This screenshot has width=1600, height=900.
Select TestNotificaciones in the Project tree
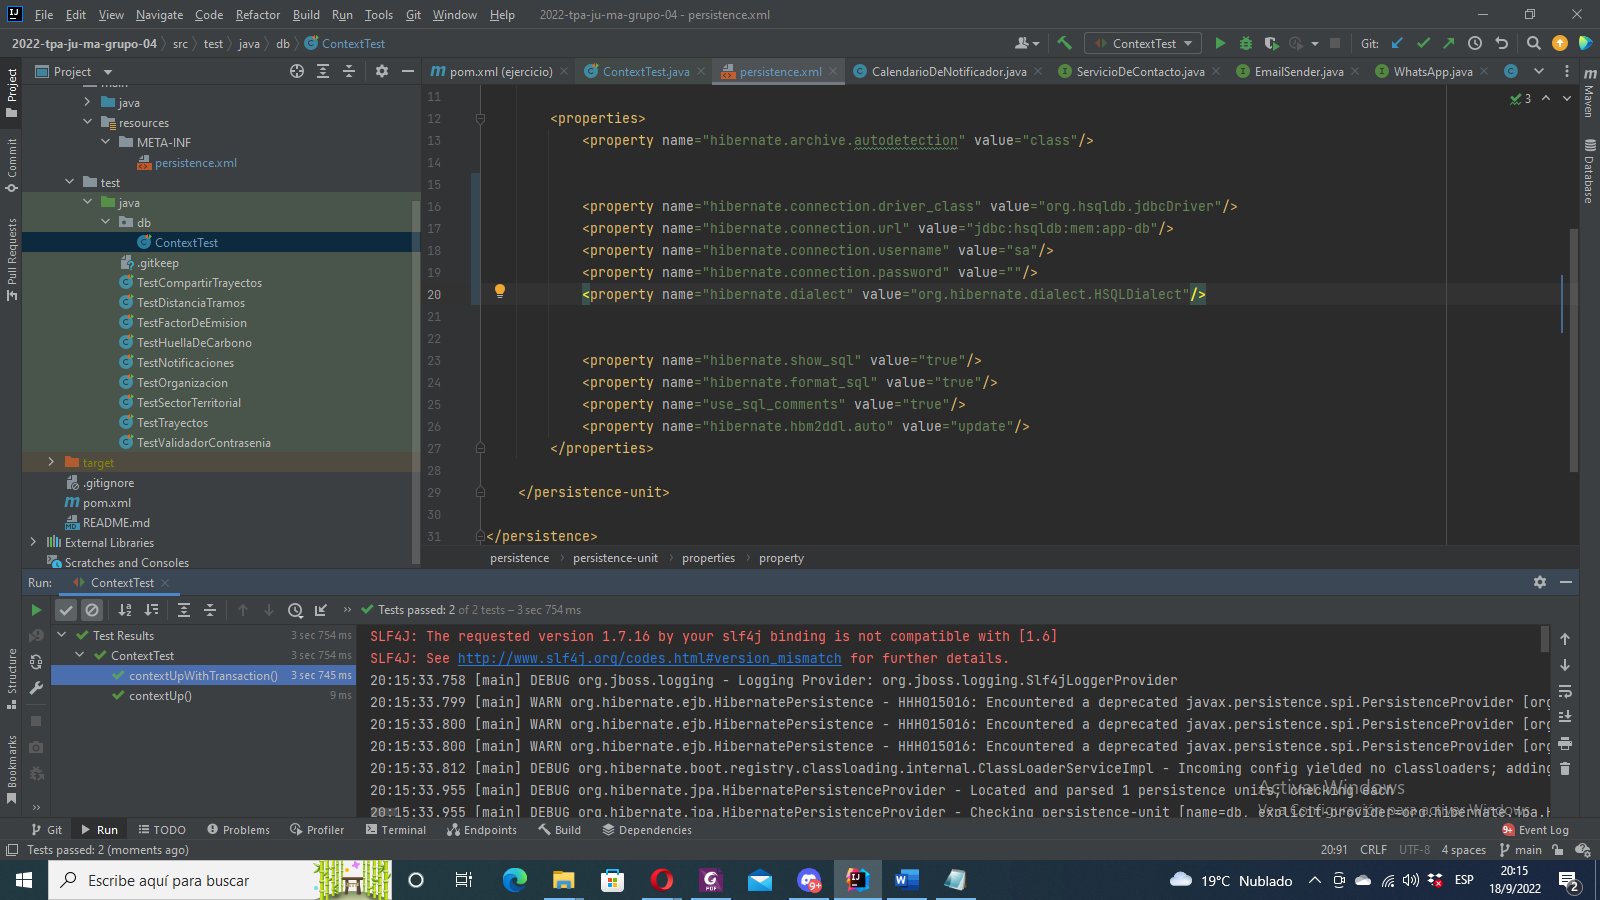185,362
